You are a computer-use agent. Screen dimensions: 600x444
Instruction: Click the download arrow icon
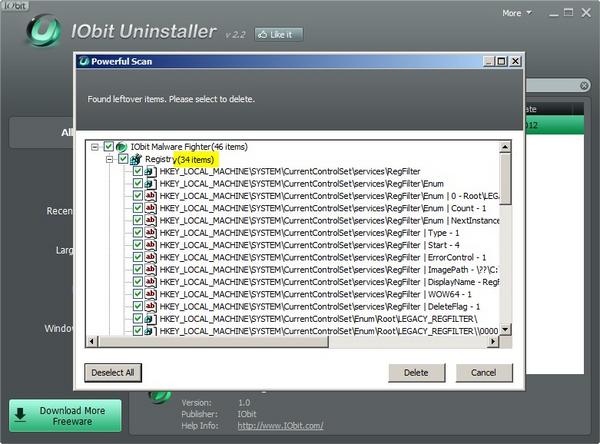click(20, 415)
